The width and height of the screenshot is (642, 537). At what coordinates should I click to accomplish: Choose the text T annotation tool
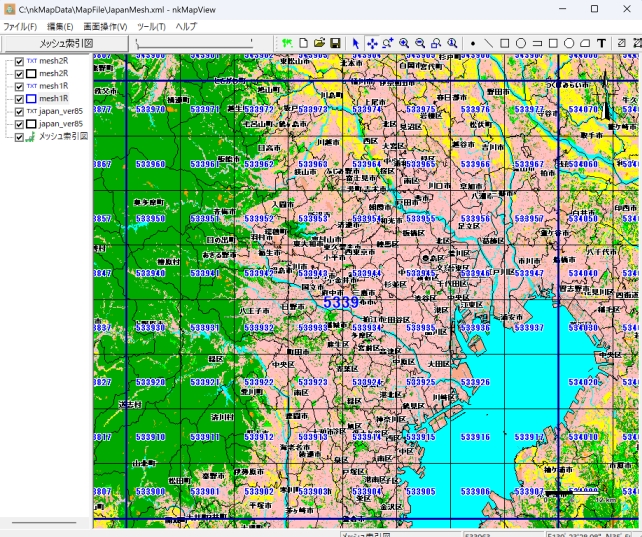pos(601,44)
